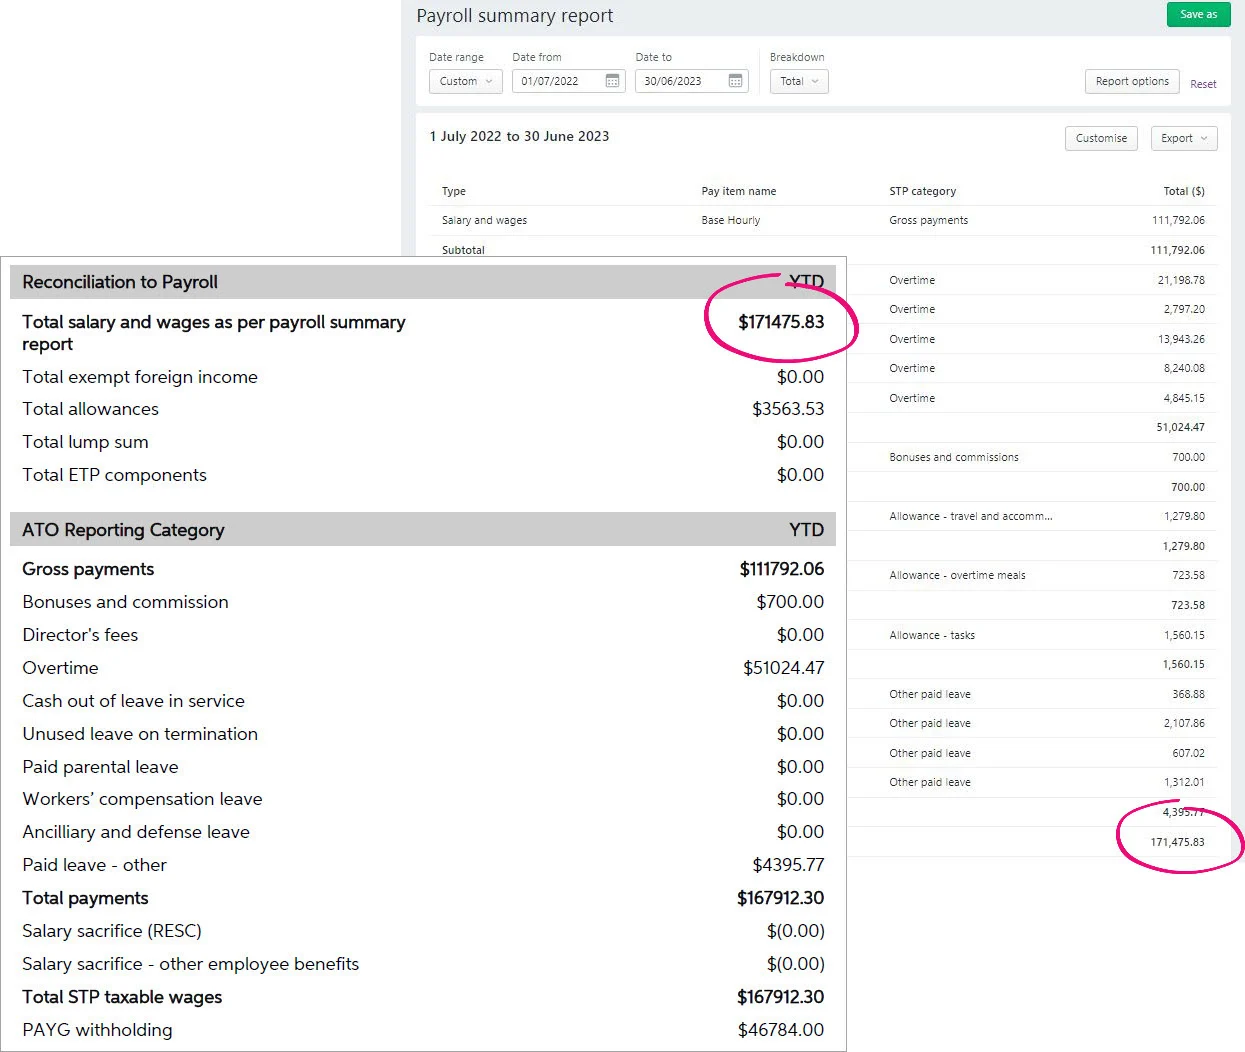Click the Payroll summary report title
The width and height of the screenshot is (1245, 1052).
(x=514, y=15)
